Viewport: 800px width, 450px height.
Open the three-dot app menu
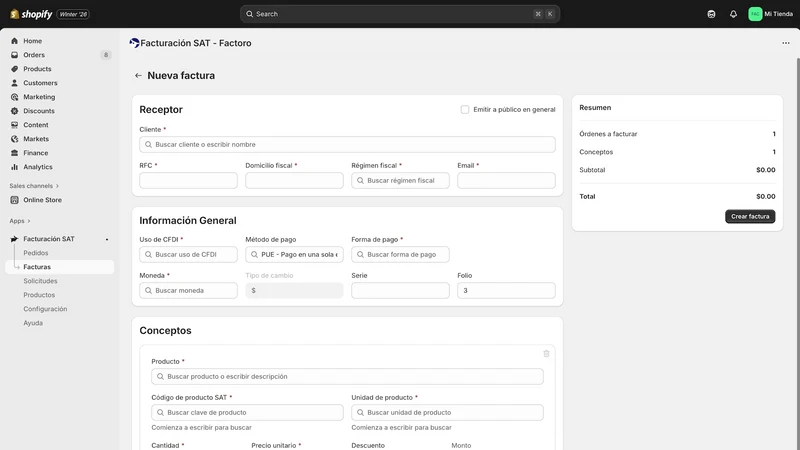coord(786,43)
